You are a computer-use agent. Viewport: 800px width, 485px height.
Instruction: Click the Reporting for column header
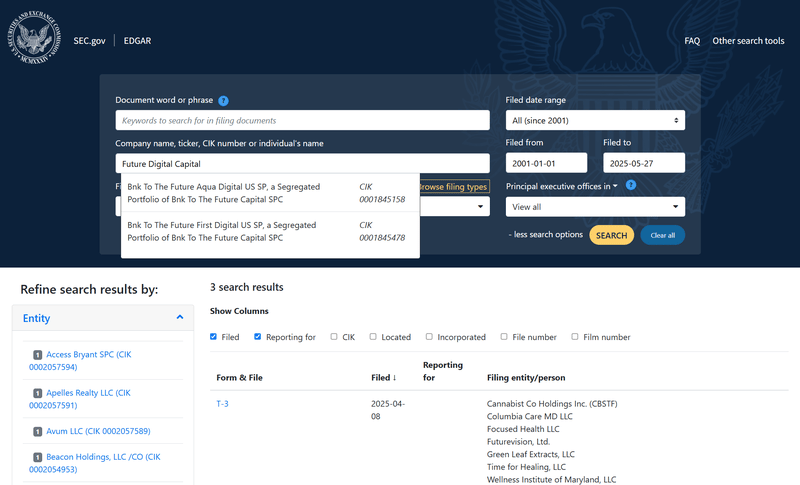pos(443,371)
